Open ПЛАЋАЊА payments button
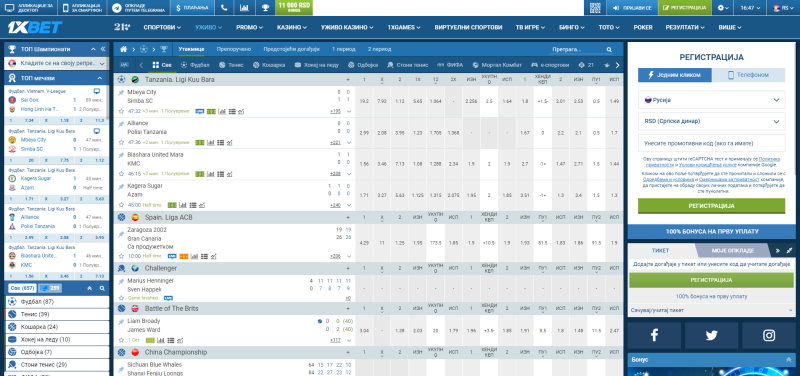 192,8
